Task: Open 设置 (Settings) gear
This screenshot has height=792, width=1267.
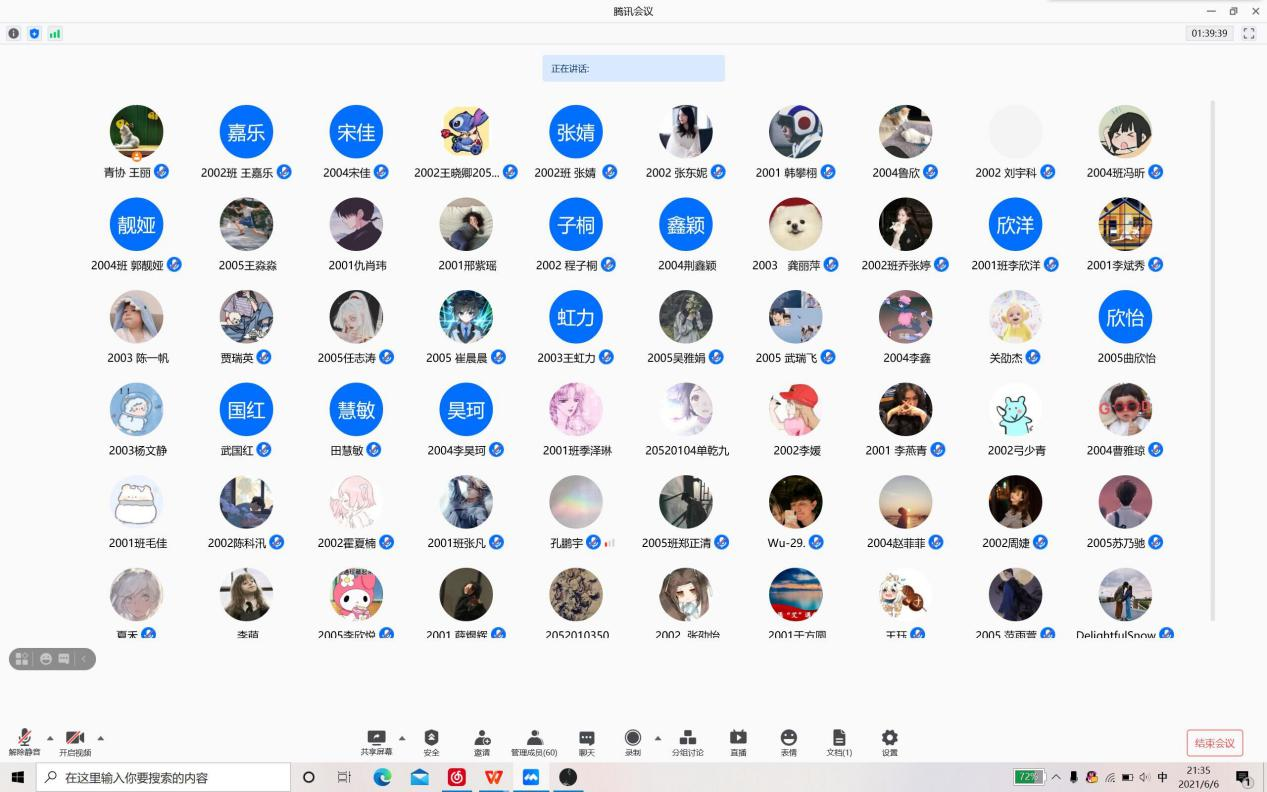Action: pyautogui.click(x=889, y=742)
